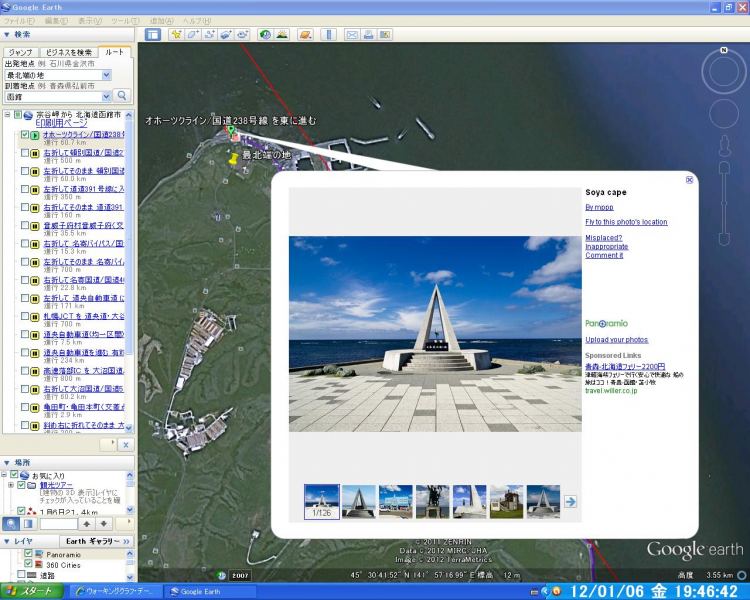Switch between Earth, Sky and planets icon
This screenshot has width=750, height=600.
pyautogui.click(x=305, y=34)
